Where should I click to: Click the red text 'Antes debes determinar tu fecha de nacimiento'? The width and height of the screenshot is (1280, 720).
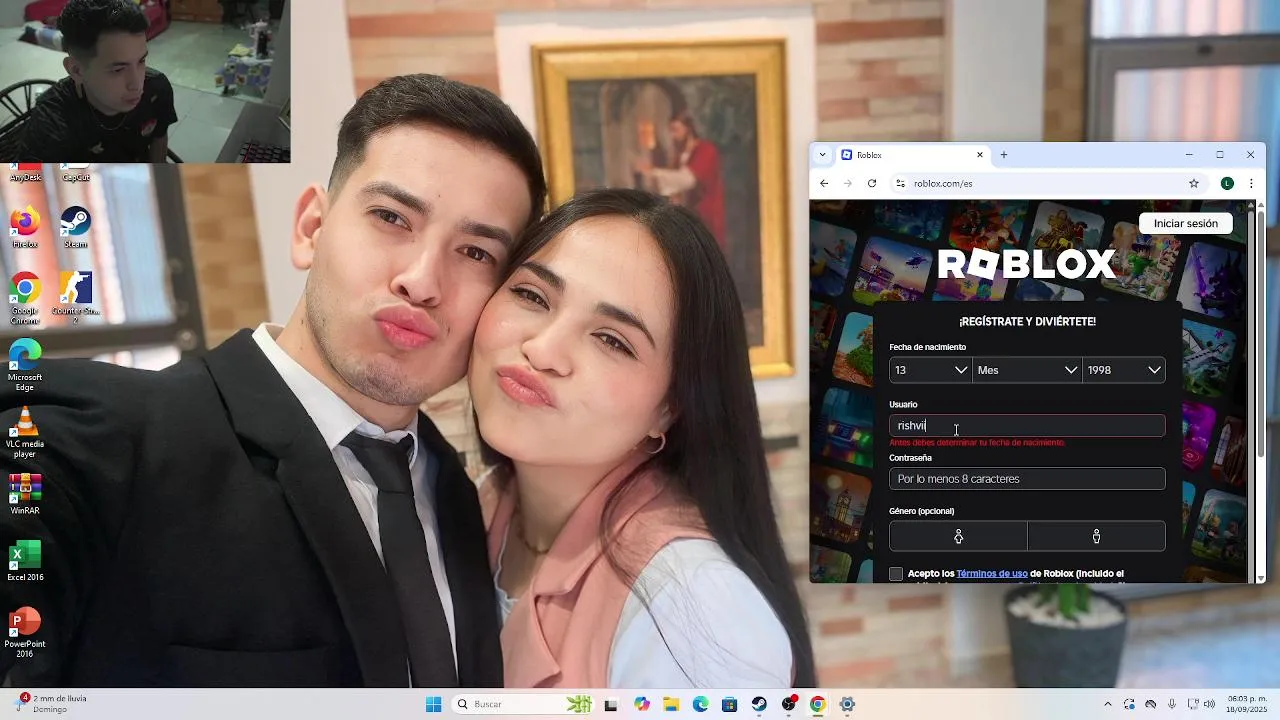point(977,442)
